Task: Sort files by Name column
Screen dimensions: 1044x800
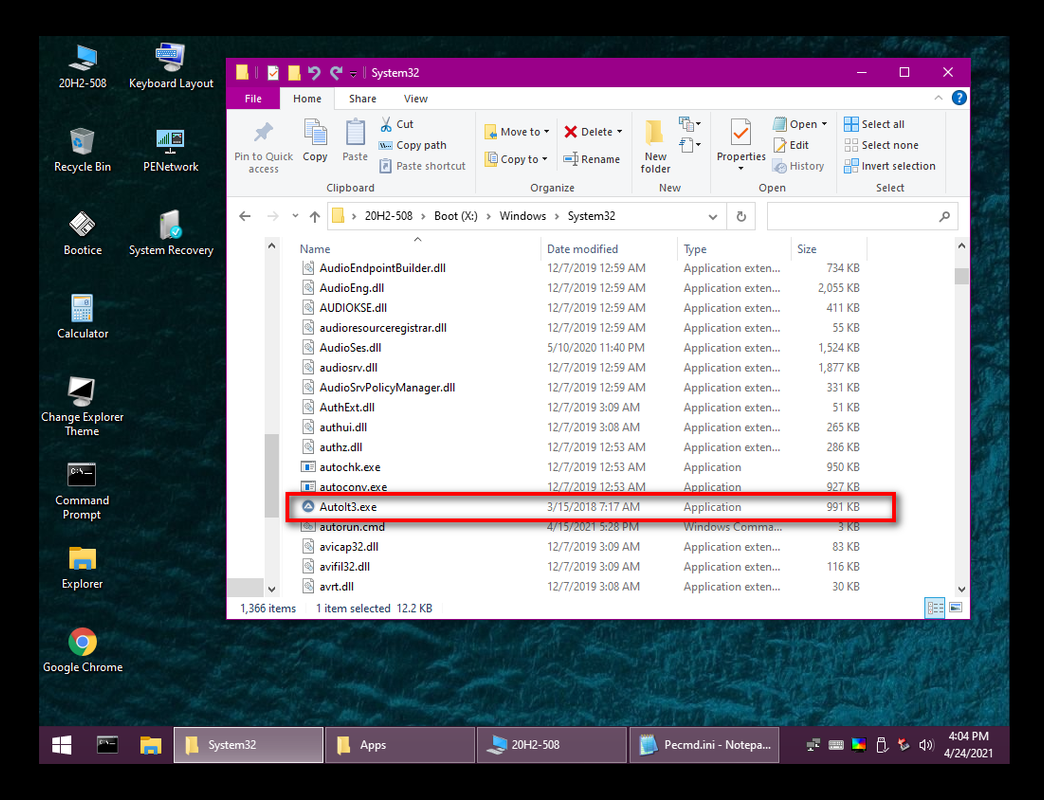Action: [314, 249]
